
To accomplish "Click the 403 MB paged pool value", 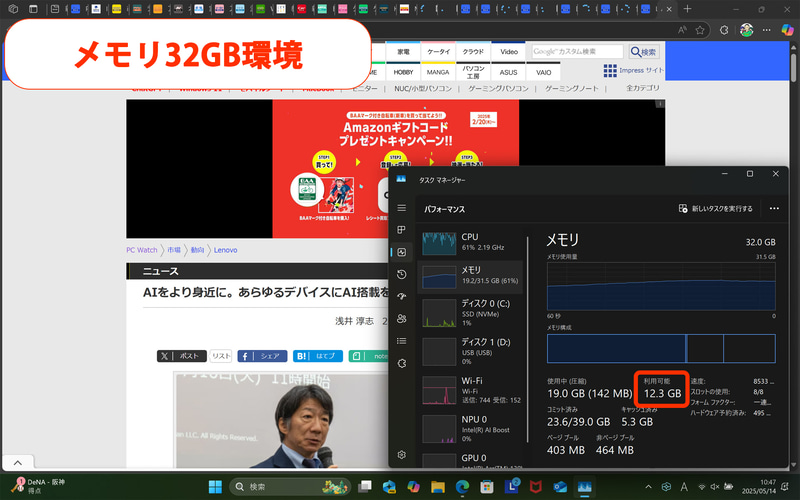I will [x=566, y=450].
